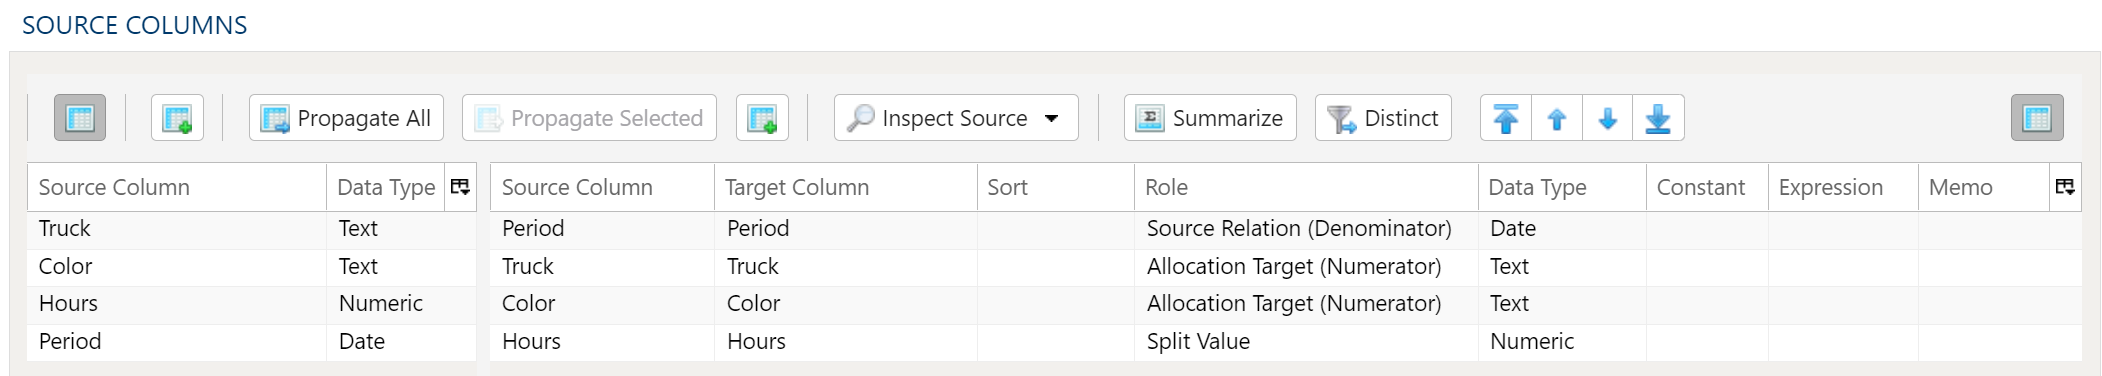Select Period row in left source list
This screenshot has height=376, width=2102.
(x=252, y=342)
